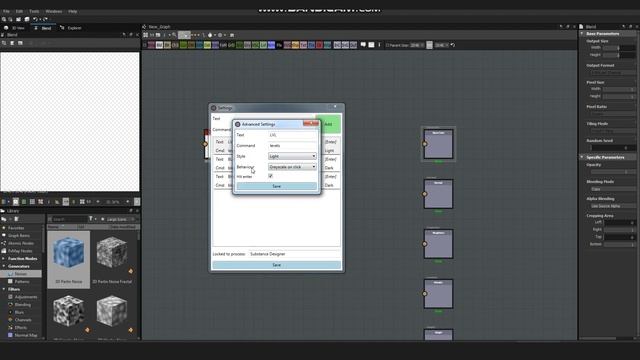Image resolution: width=640 pixels, height=360 pixels.
Task: Adjust the Cropping Area Left slider
Action: click(x=619, y=222)
